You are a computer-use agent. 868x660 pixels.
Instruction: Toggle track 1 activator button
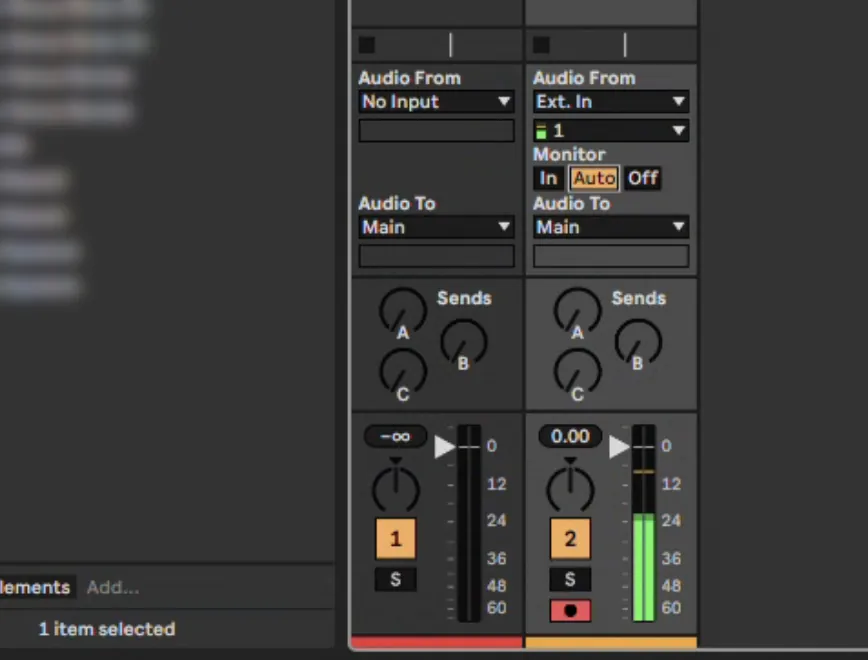point(395,539)
